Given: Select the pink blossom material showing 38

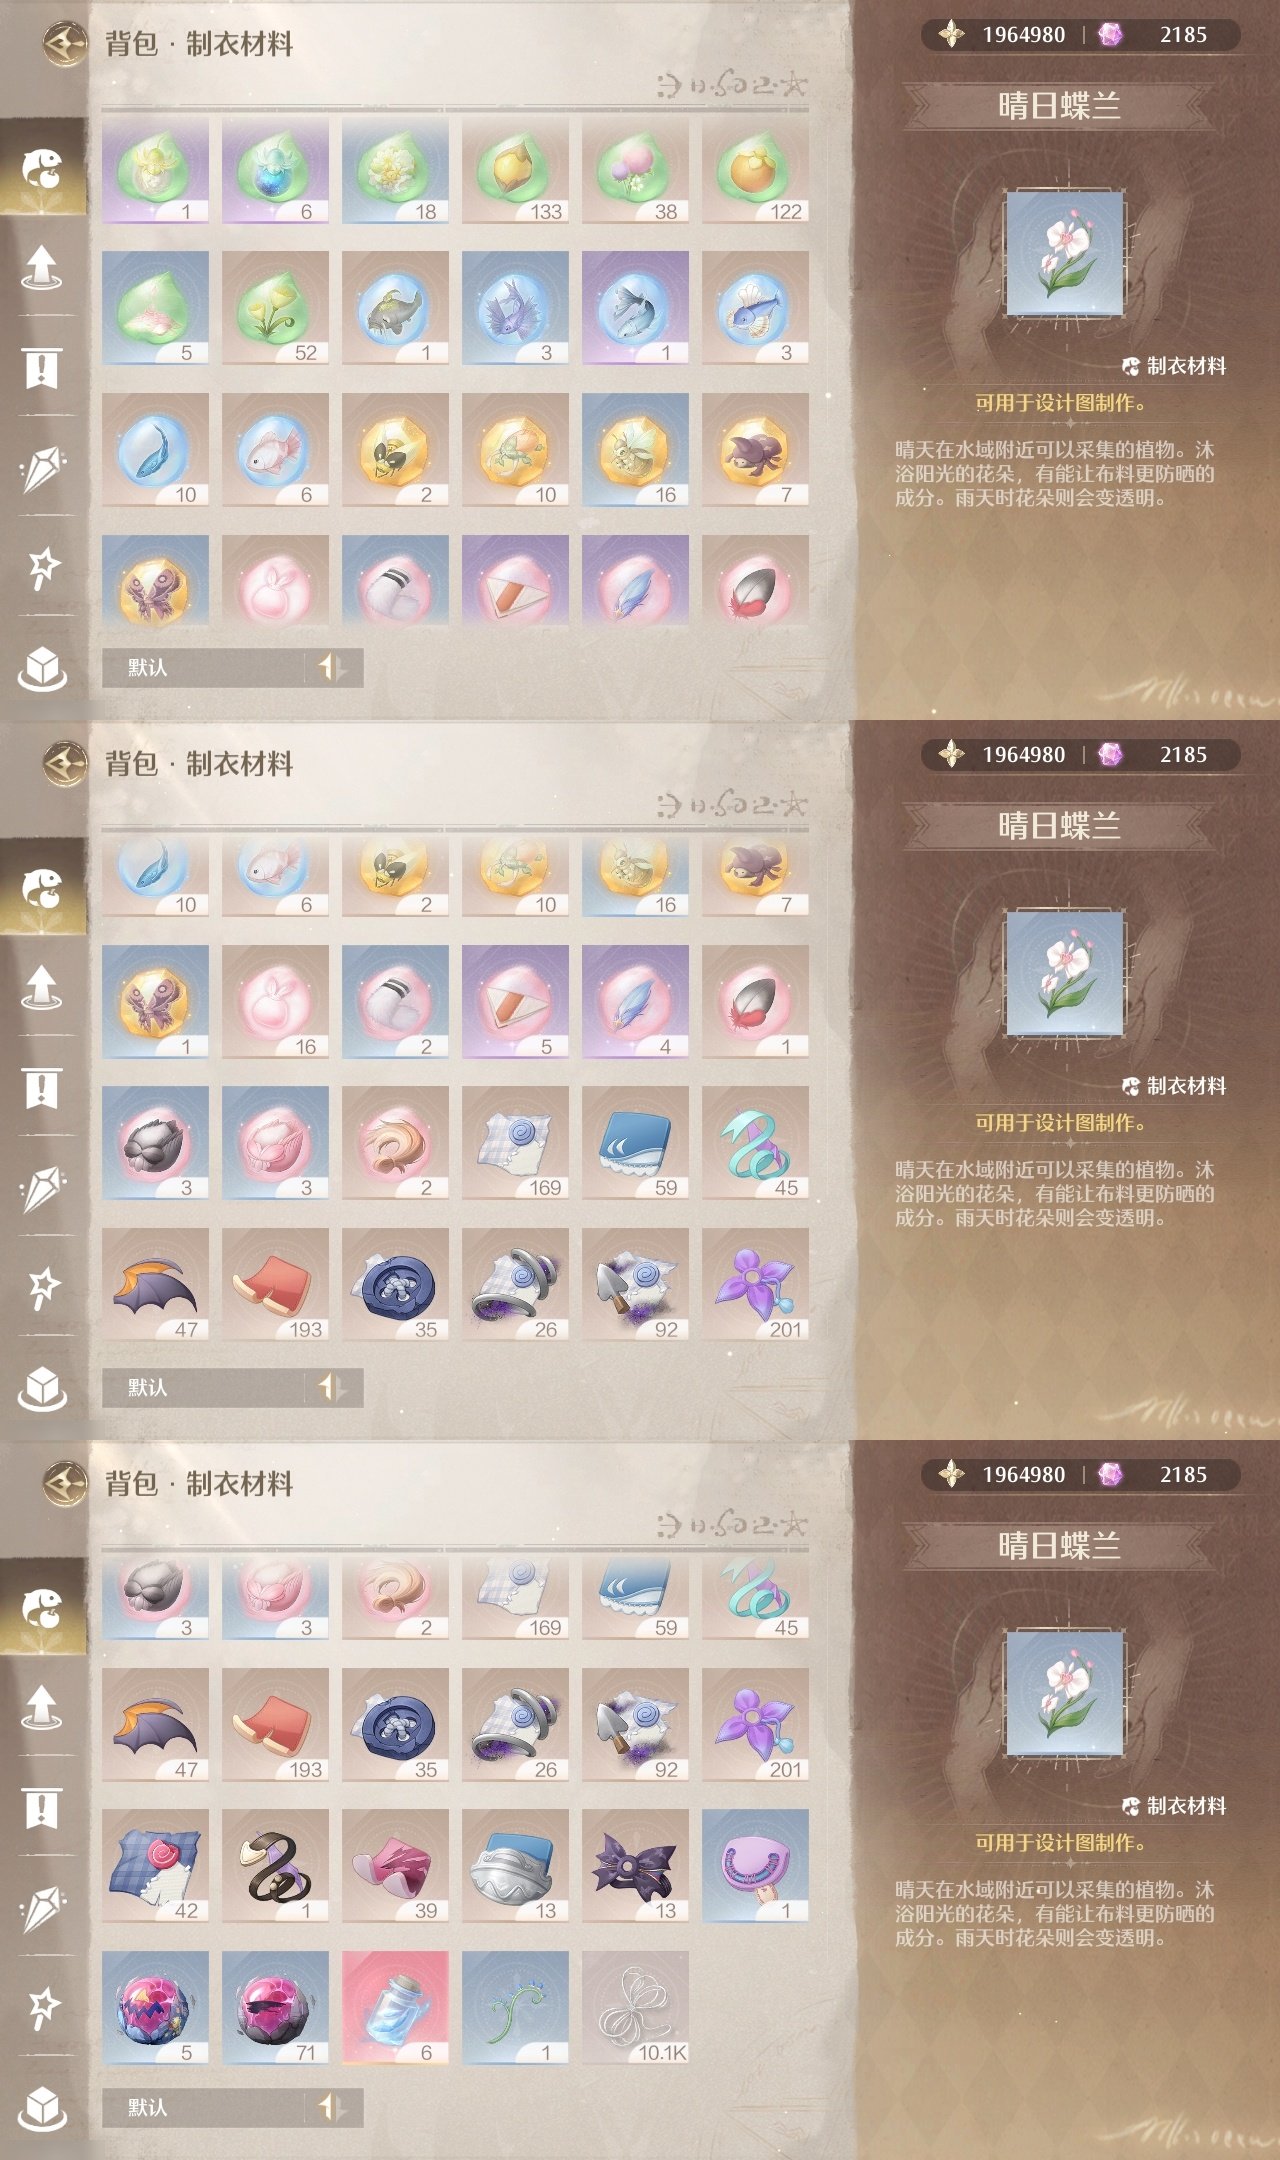Looking at the screenshot, I should (635, 167).
